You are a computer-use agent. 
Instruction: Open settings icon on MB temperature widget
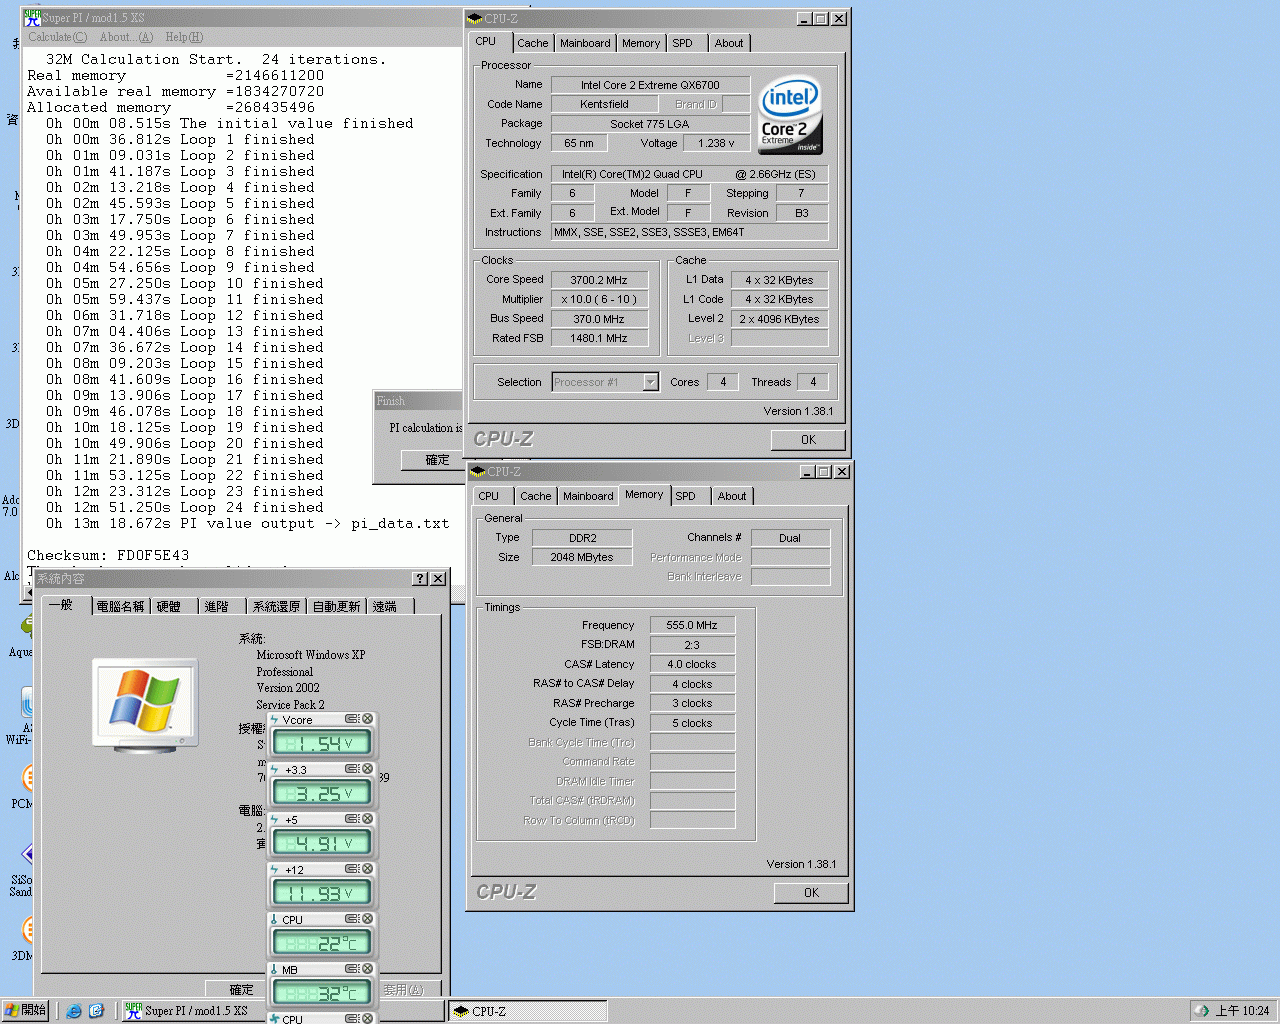[352, 969]
